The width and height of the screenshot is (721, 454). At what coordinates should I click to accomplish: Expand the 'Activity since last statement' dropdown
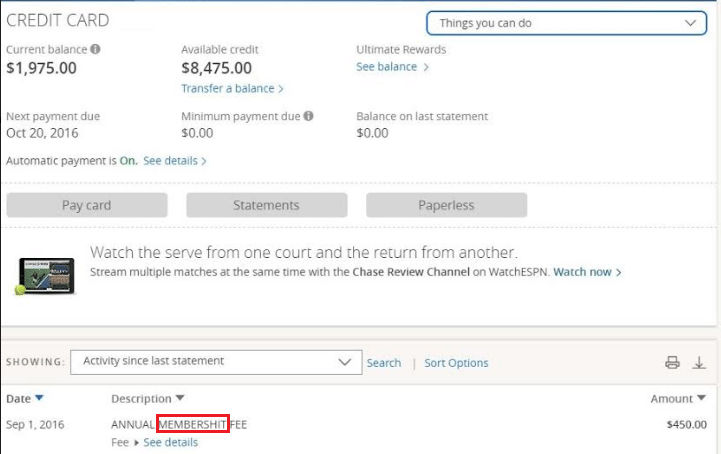pos(216,362)
